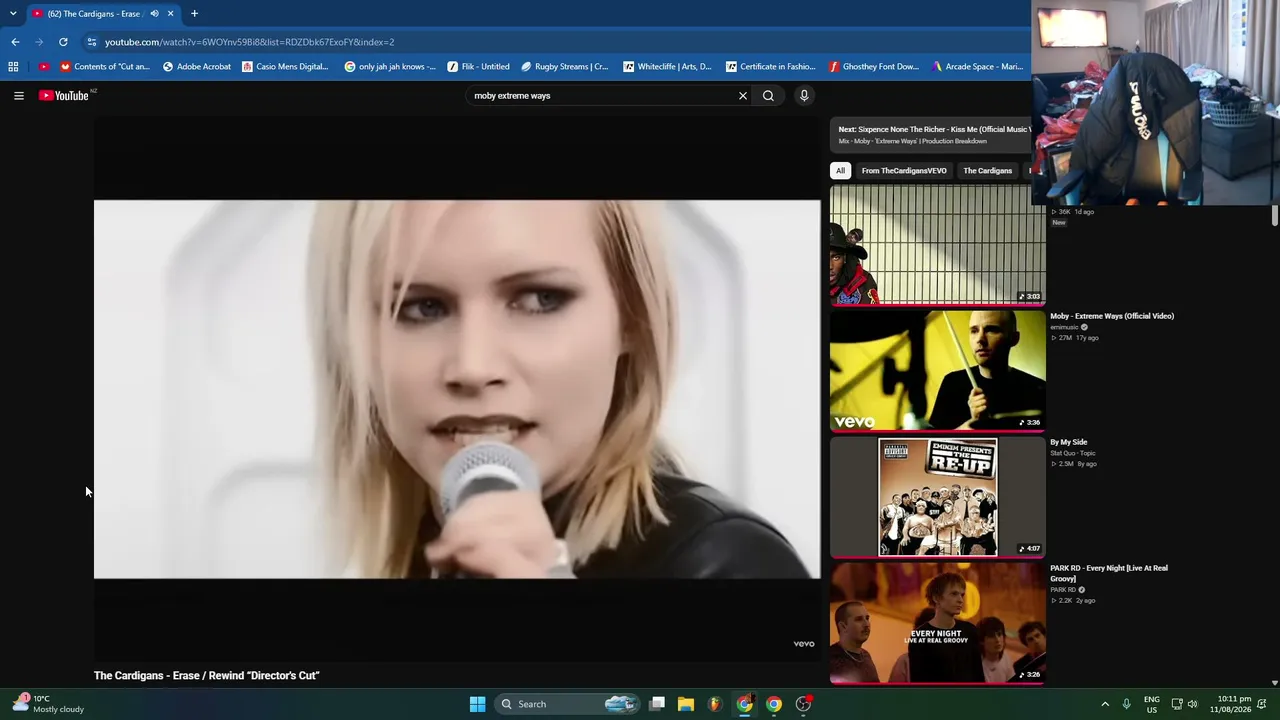Viewport: 1280px width, 720px height.
Task: Close The Cardigans - Erase browser tab
Action: coord(170,14)
